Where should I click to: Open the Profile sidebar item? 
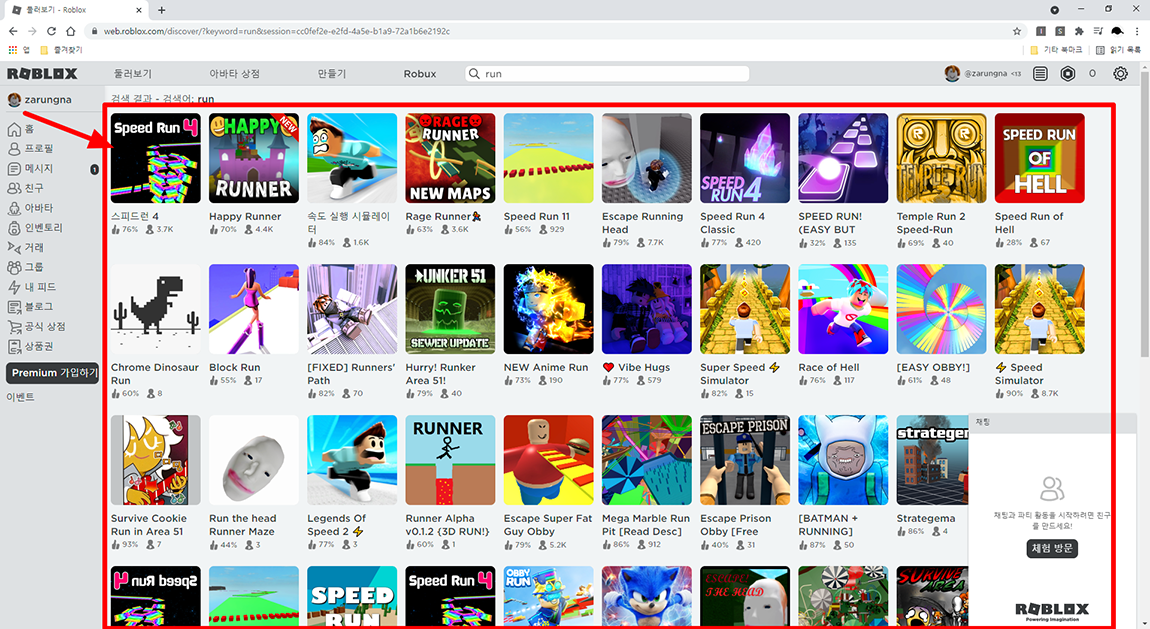(30, 149)
